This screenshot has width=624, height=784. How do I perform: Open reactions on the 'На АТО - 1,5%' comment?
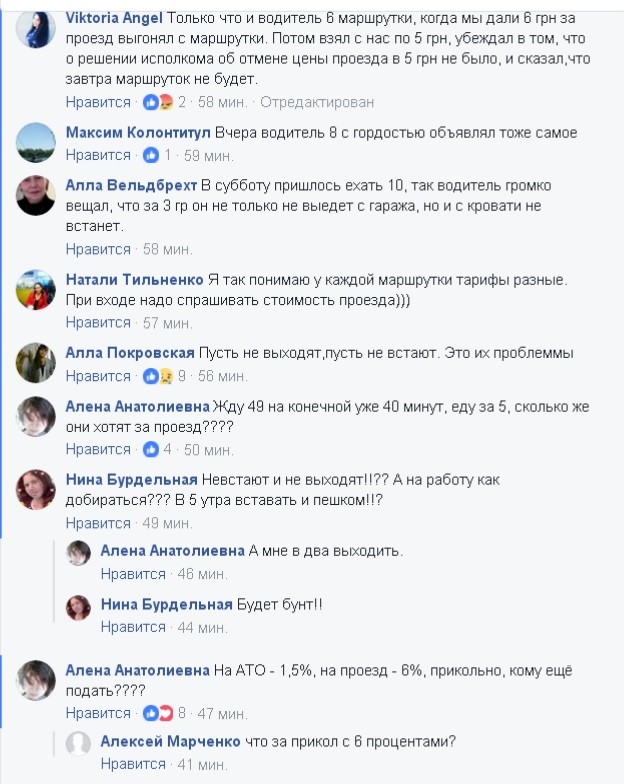(x=158, y=713)
